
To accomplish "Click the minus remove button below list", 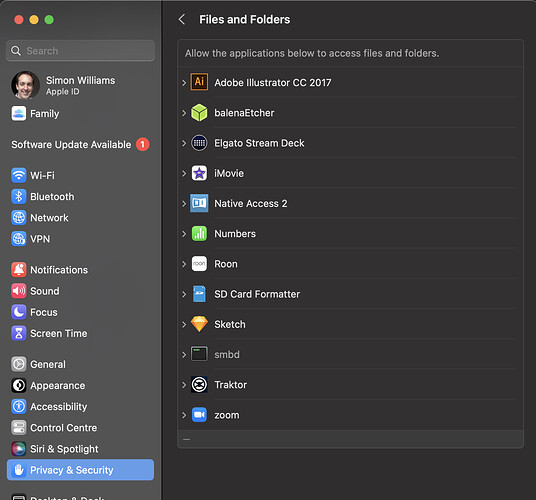I will point(186,439).
